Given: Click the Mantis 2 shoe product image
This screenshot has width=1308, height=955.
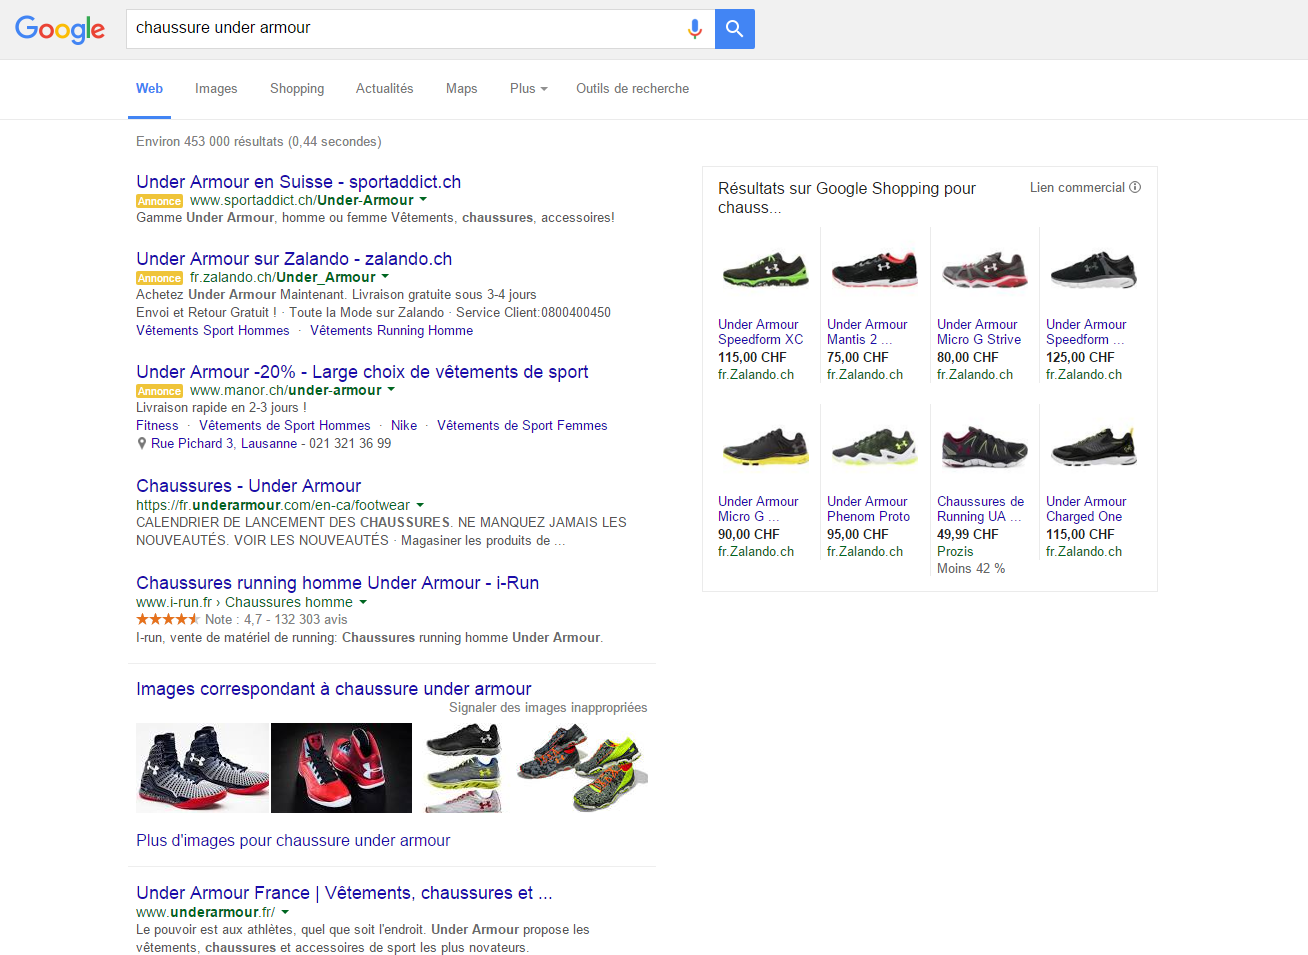Looking at the screenshot, I should coord(874,270).
